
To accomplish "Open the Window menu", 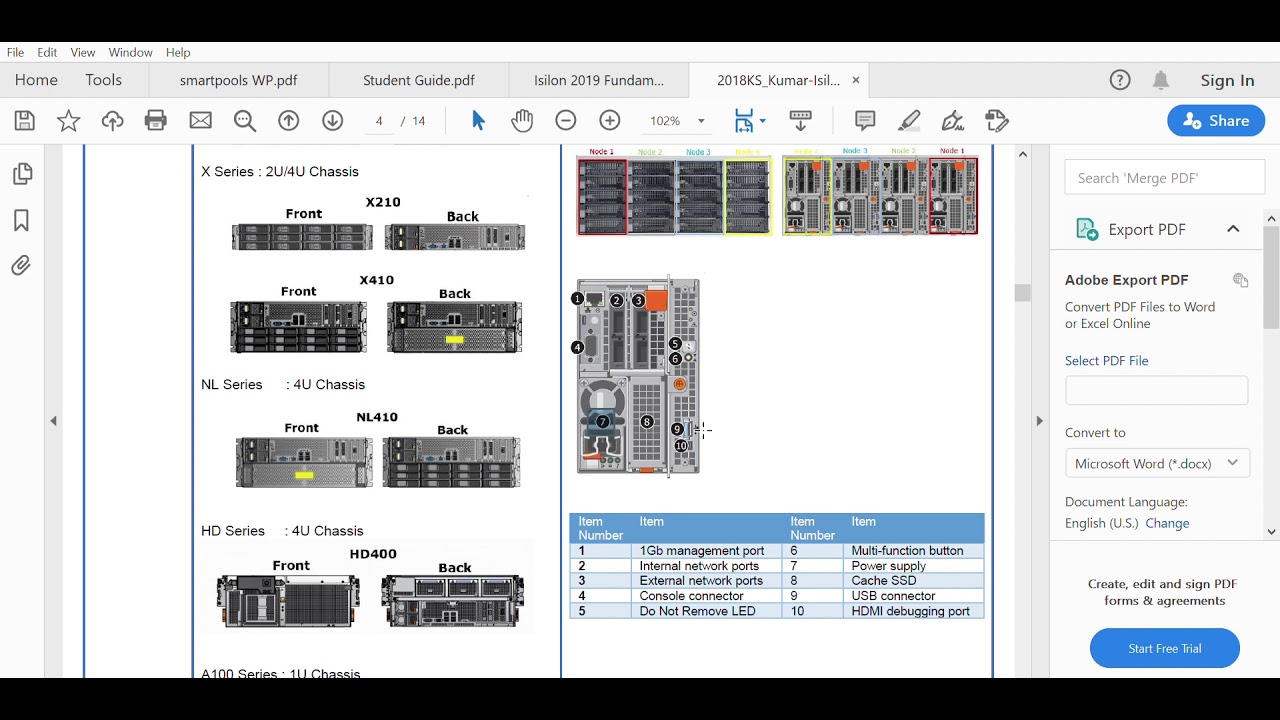I will [131, 52].
